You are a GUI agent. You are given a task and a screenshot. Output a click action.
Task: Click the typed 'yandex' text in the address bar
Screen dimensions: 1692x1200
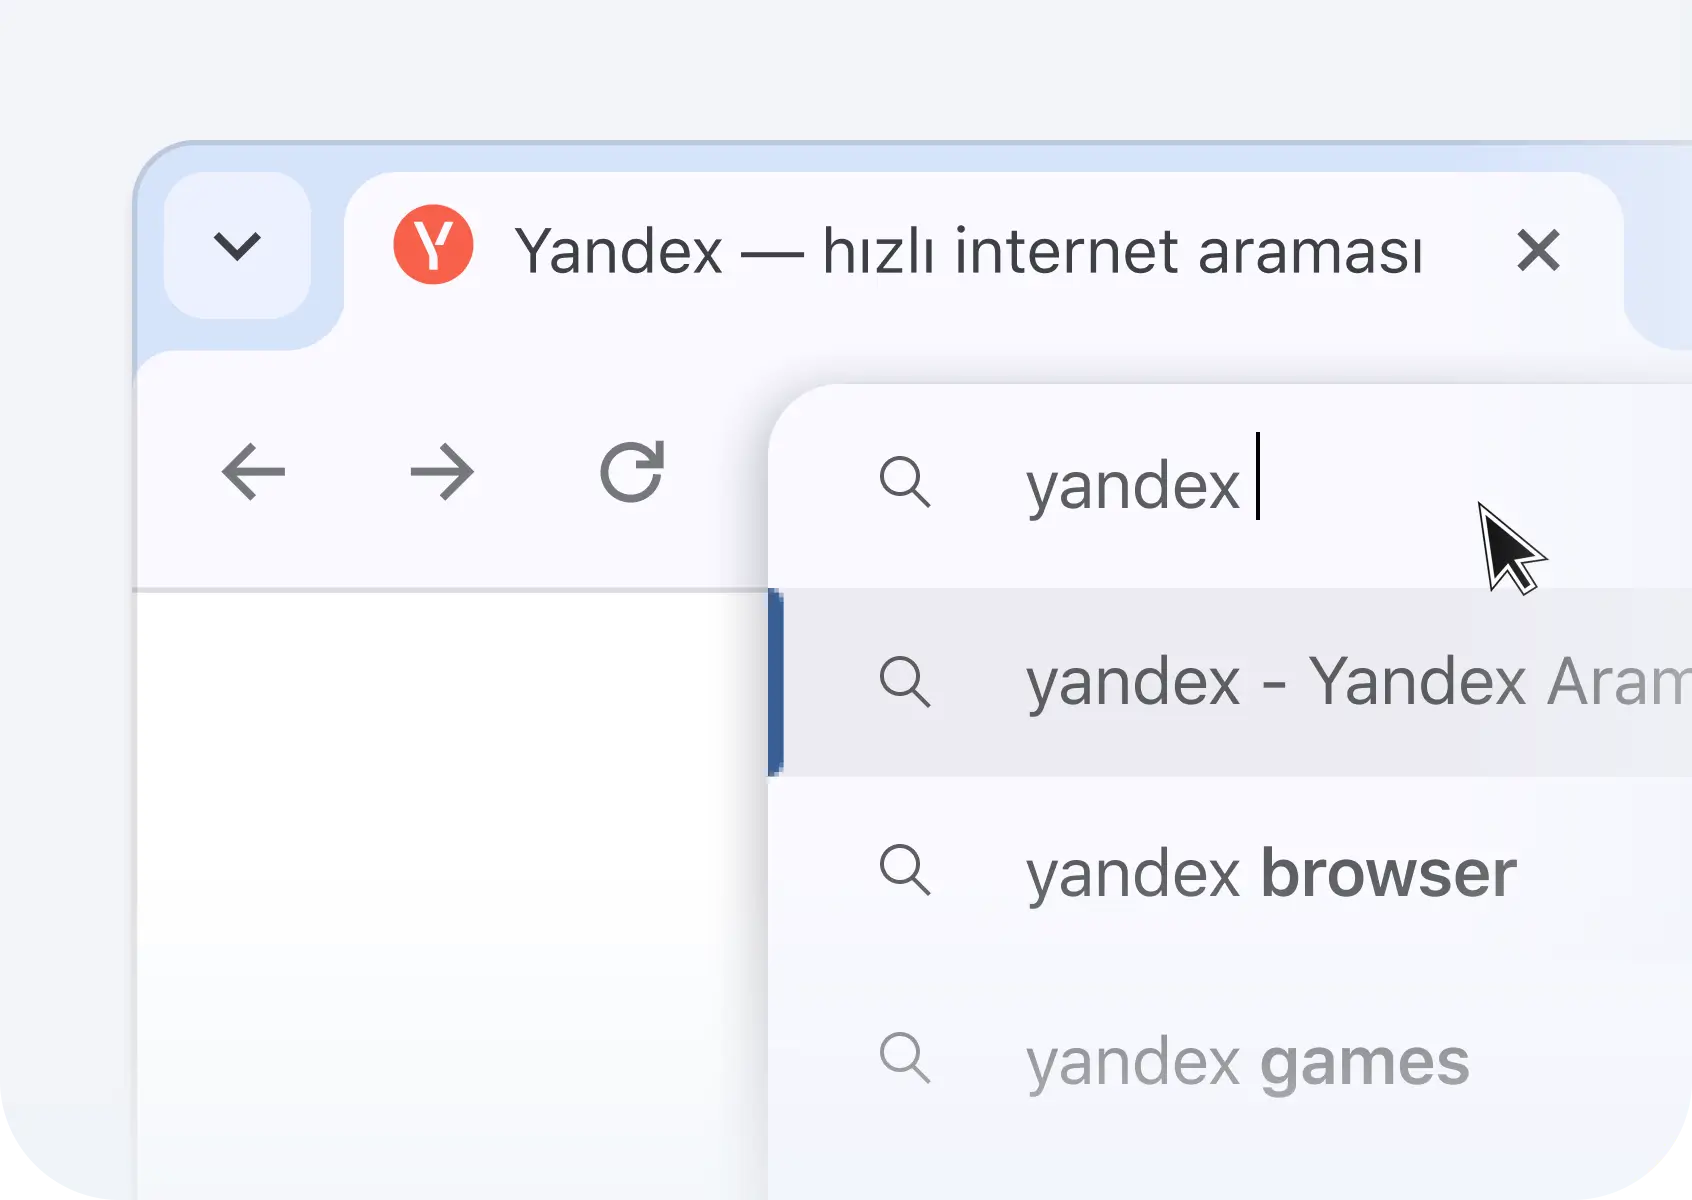click(1133, 487)
